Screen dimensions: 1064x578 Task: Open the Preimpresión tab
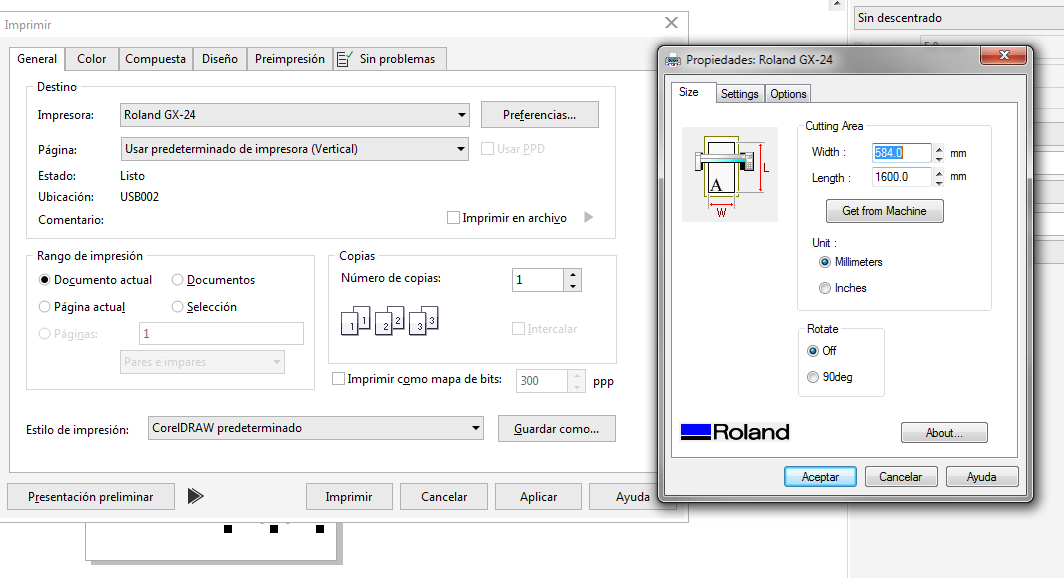click(290, 59)
